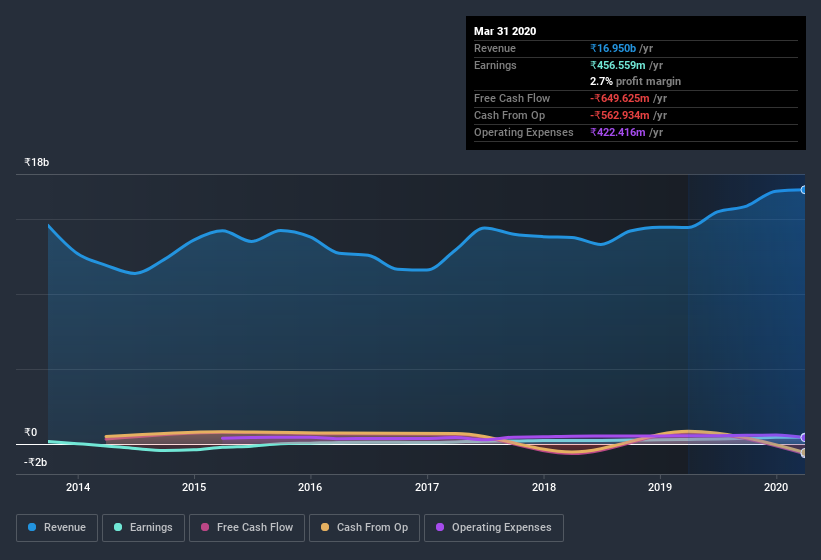Click the Revenue label in tooltip
This screenshot has width=821, height=560.
click(x=495, y=48)
